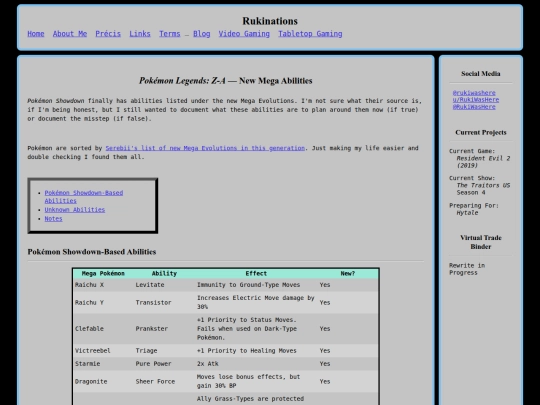This screenshot has width=540, height=405.
Task: Jump to Pokémon Showdown-Based Abilities section
Action: point(84,197)
